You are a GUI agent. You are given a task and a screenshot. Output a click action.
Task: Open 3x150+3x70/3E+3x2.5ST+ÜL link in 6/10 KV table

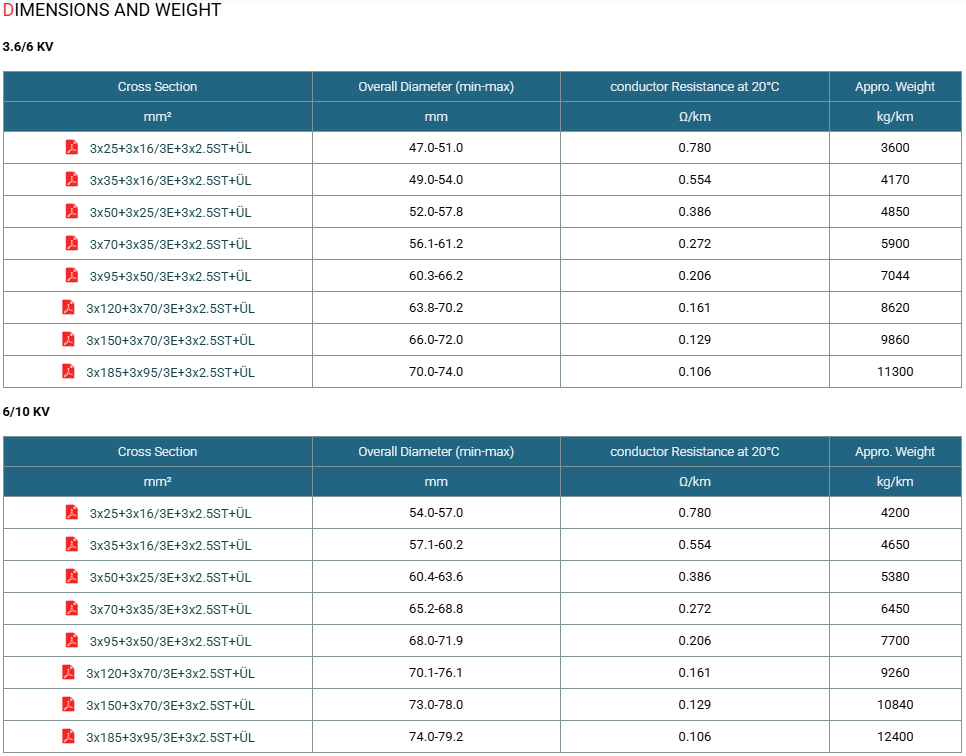[170, 705]
